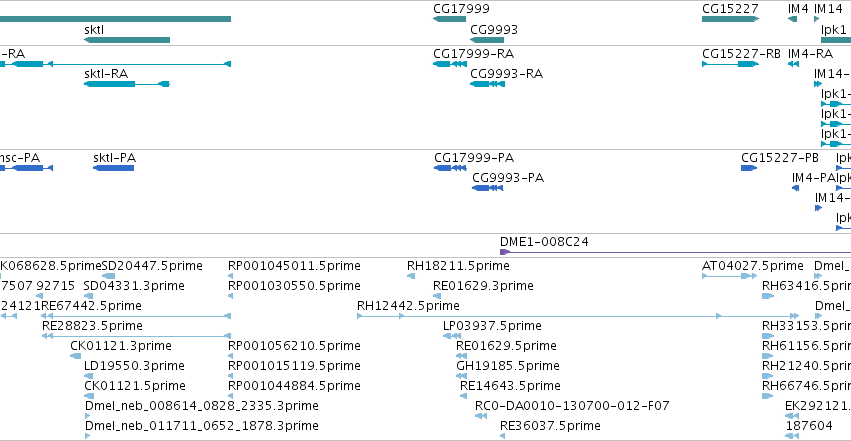Select the CG9993 gene feature
The image size is (851, 441).
pos(487,40)
